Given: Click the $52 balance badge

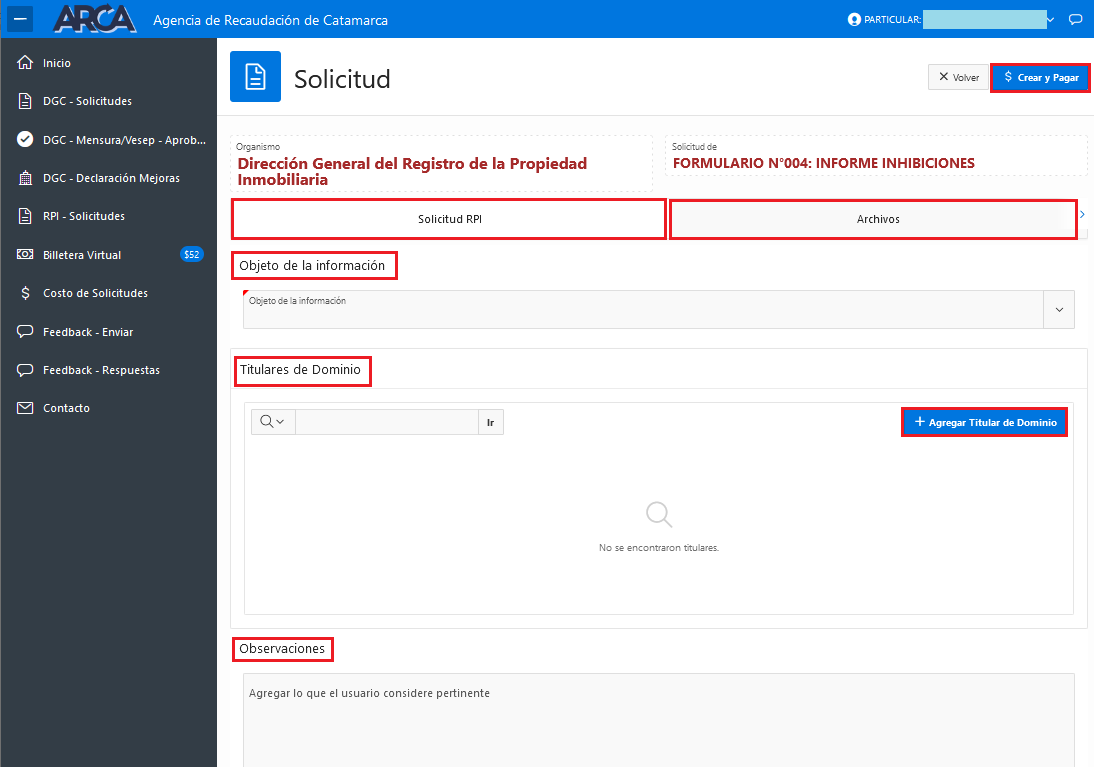Looking at the screenshot, I should [192, 255].
